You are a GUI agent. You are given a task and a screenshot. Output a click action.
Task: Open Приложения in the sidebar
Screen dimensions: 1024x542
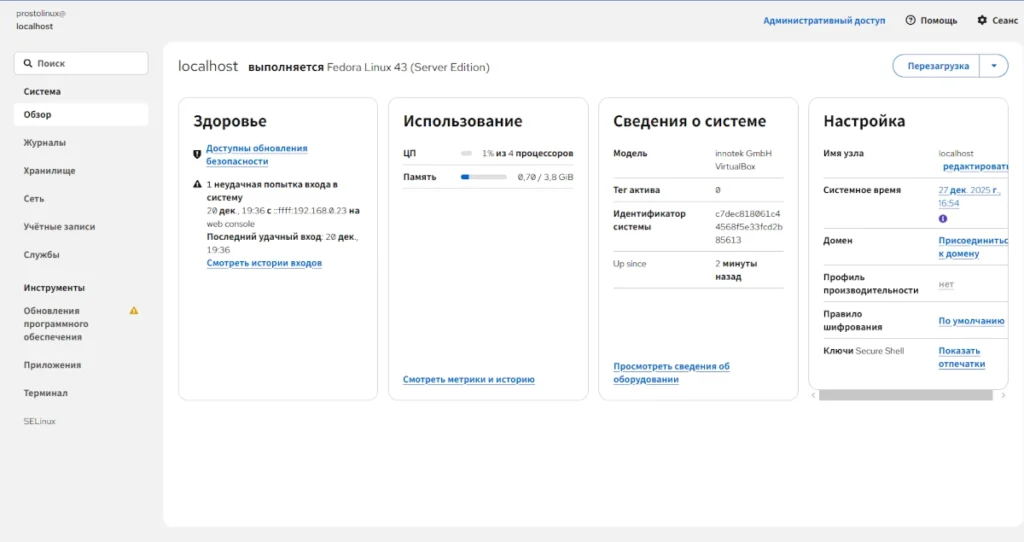pyautogui.click(x=81, y=365)
